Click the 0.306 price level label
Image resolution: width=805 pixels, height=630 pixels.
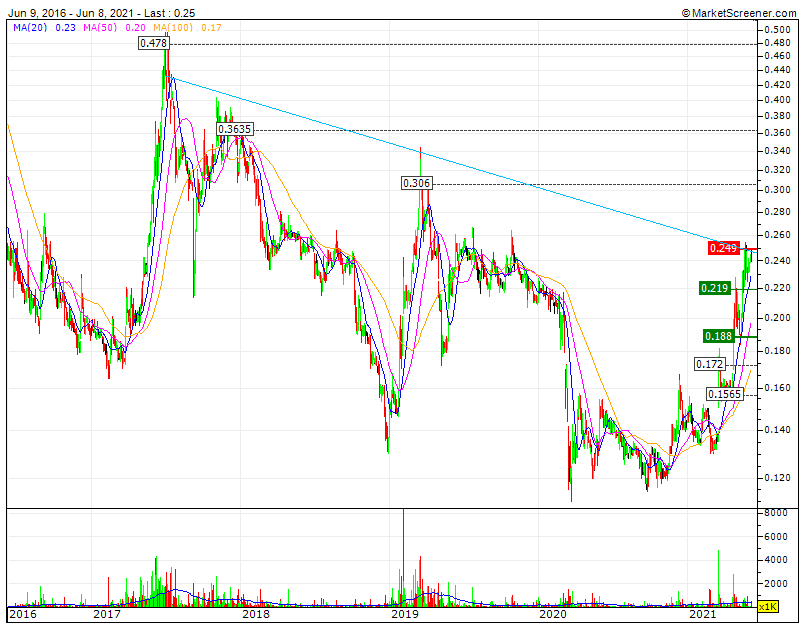[x=417, y=183]
